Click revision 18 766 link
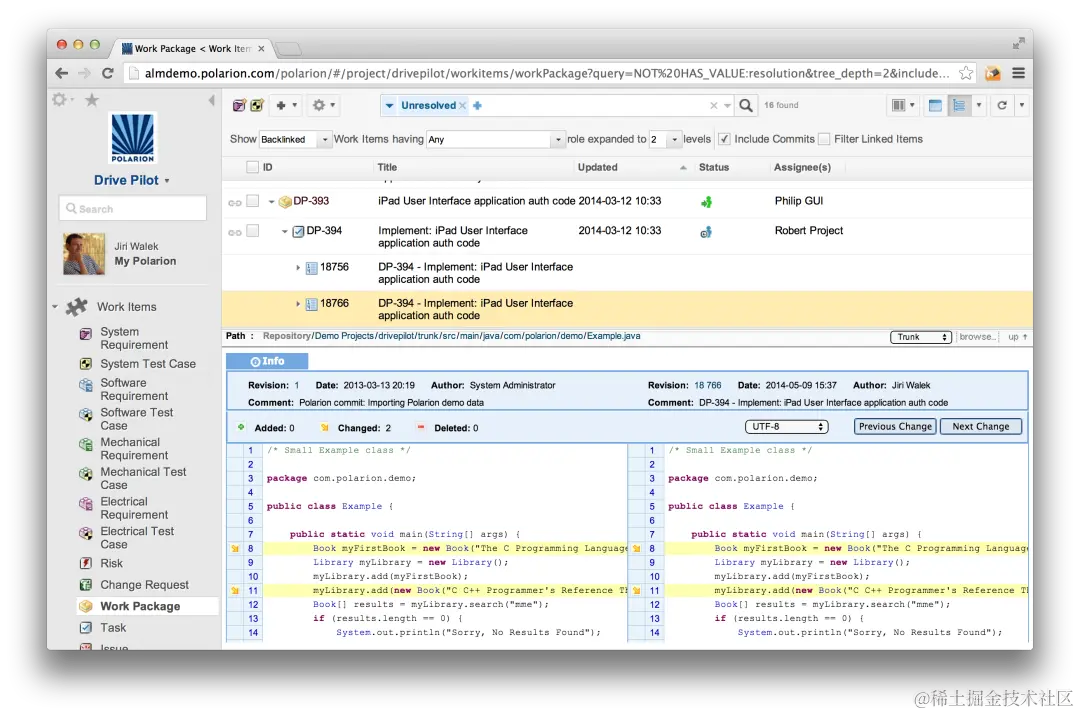The width and height of the screenshot is (1080, 715). 707,386
